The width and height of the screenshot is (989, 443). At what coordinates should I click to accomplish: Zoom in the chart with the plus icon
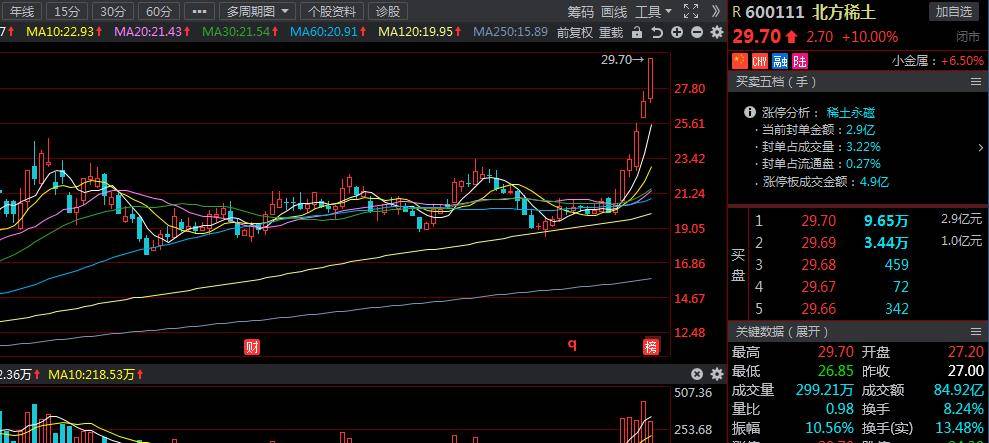coord(677,32)
